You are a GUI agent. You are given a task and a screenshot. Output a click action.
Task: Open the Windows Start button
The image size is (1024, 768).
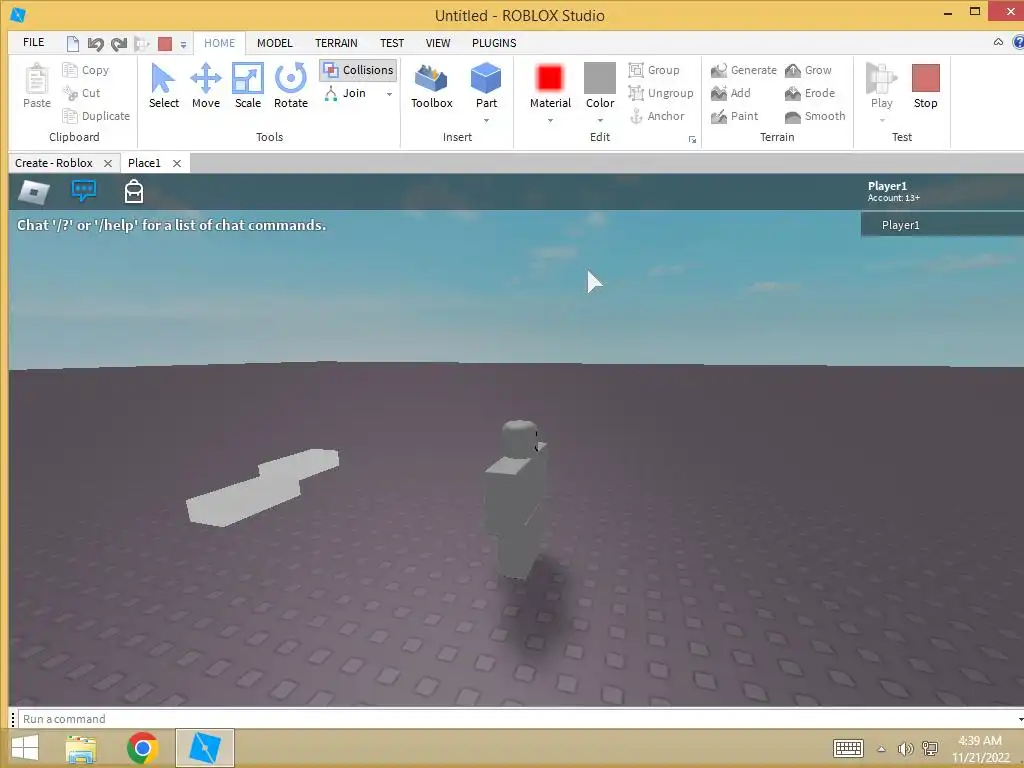coord(25,748)
